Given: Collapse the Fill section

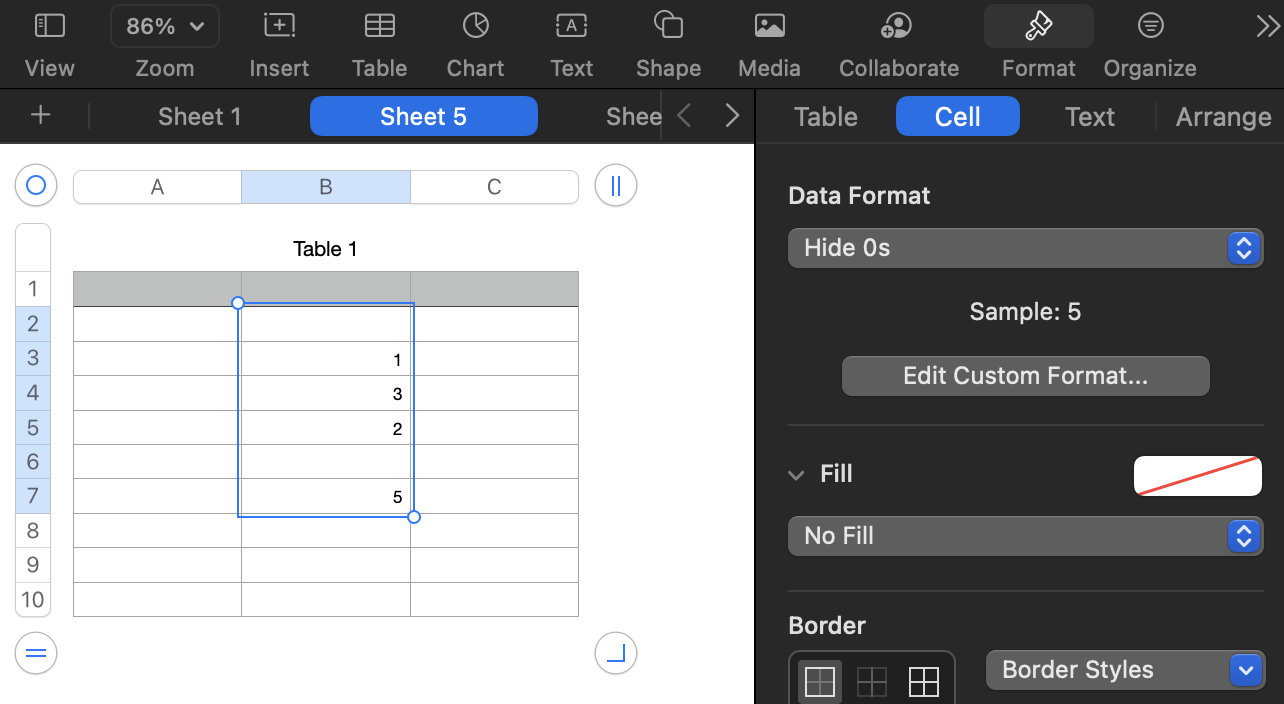Looking at the screenshot, I should pos(796,475).
